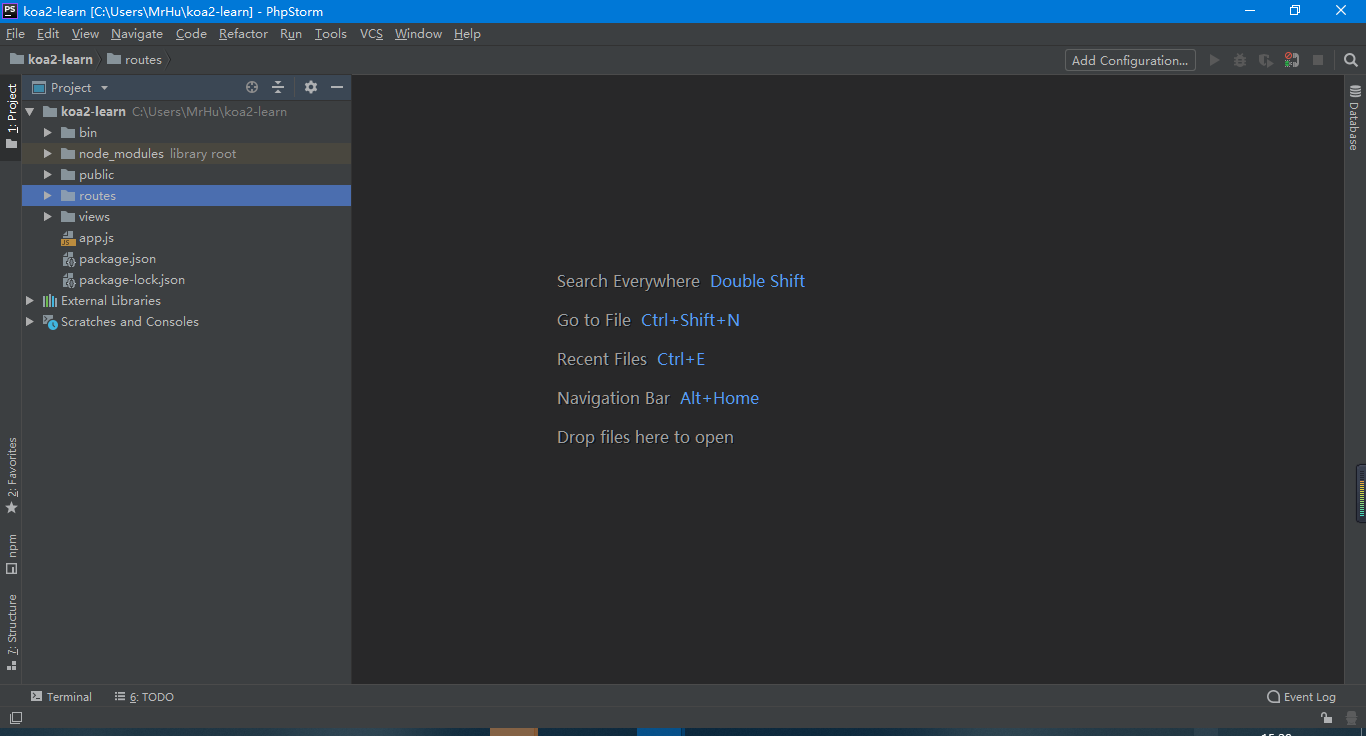Expand the views folder arrow

(47, 217)
